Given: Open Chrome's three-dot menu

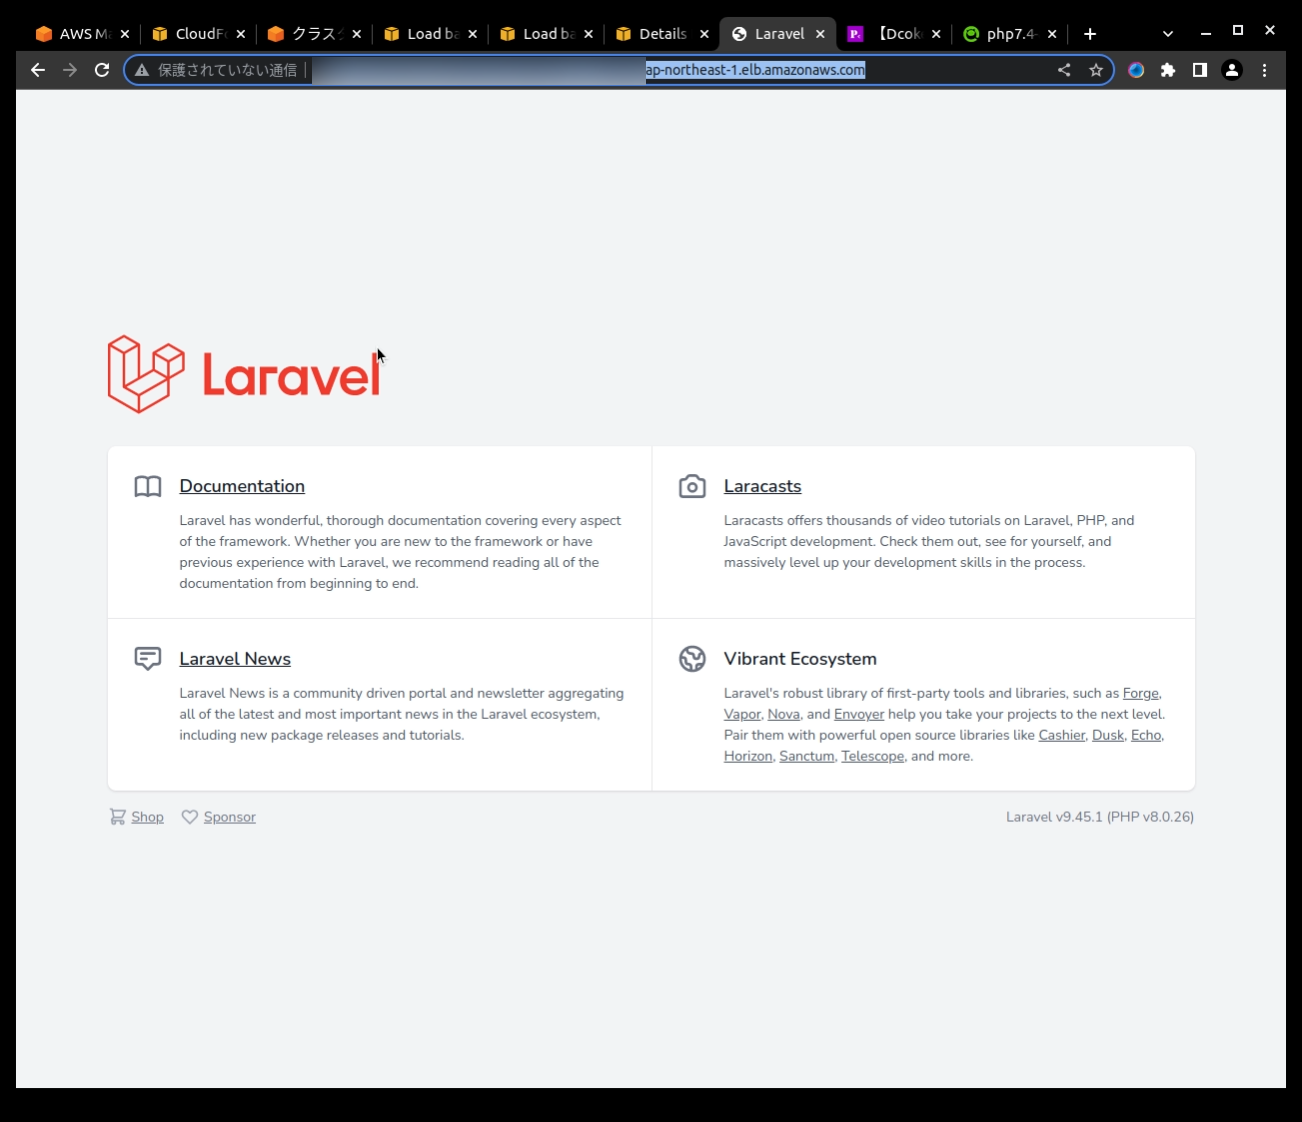Looking at the screenshot, I should 1264,70.
